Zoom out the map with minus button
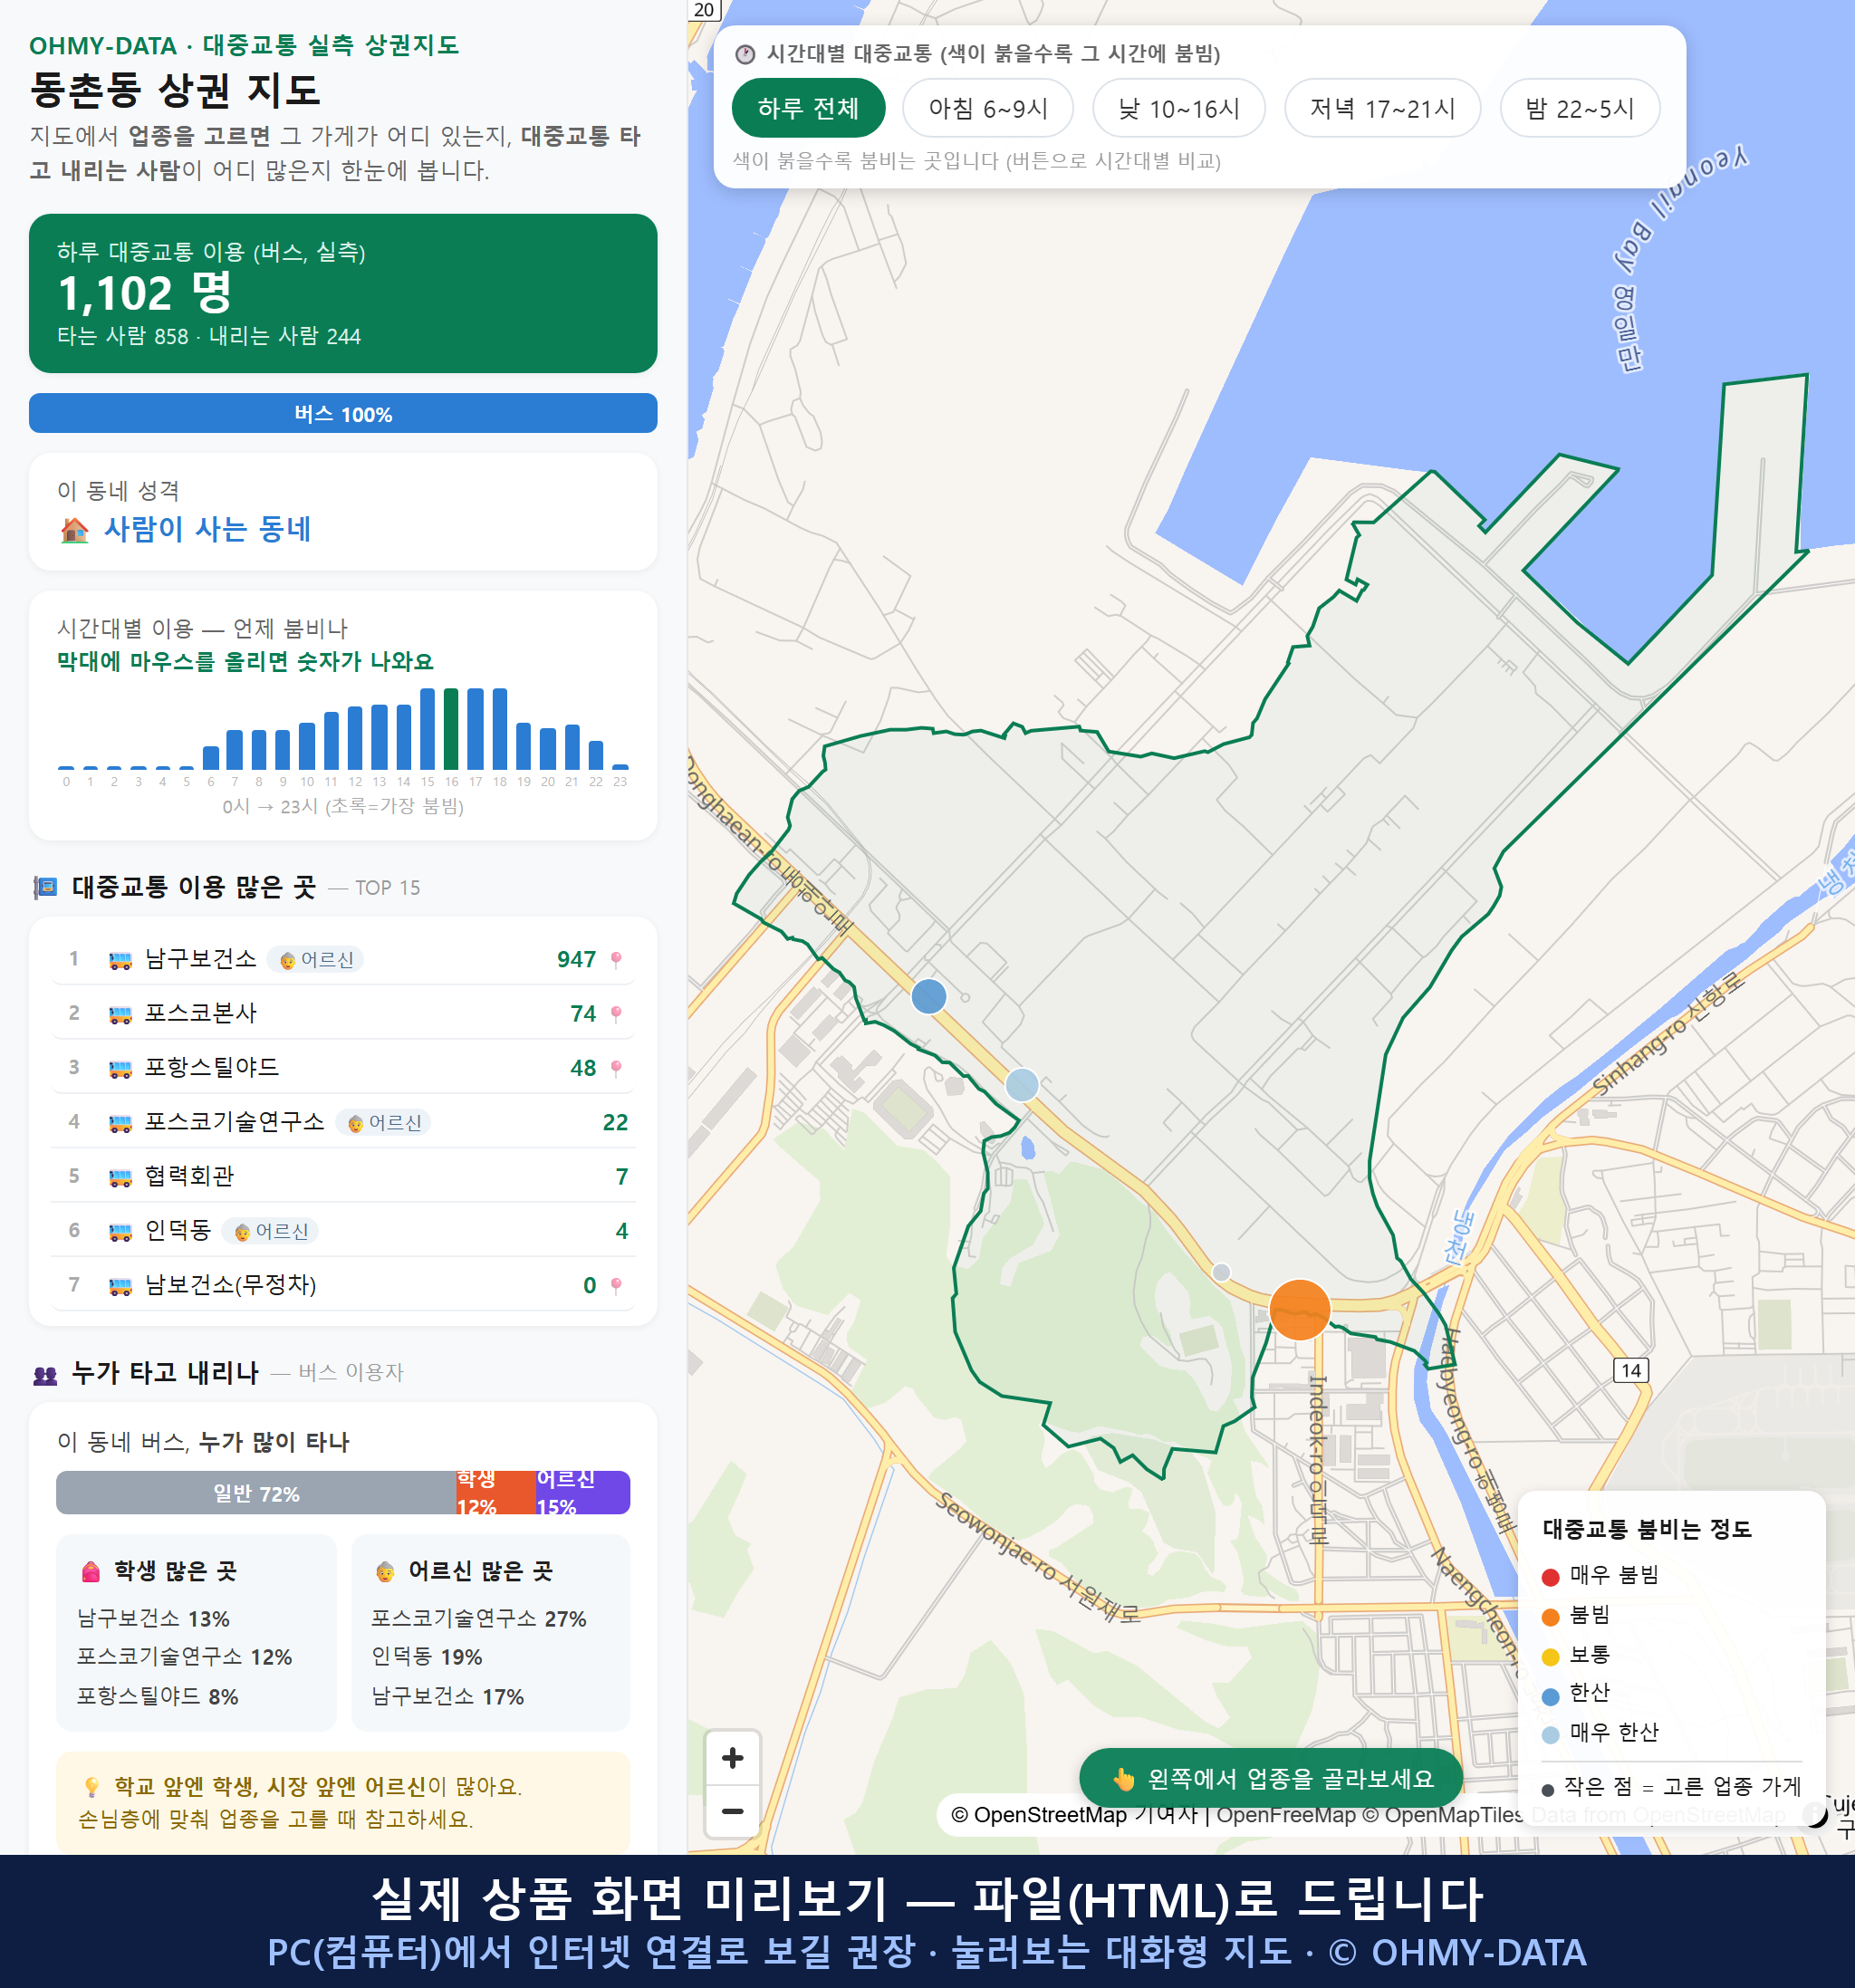The width and height of the screenshot is (1855, 1988). tap(732, 1811)
